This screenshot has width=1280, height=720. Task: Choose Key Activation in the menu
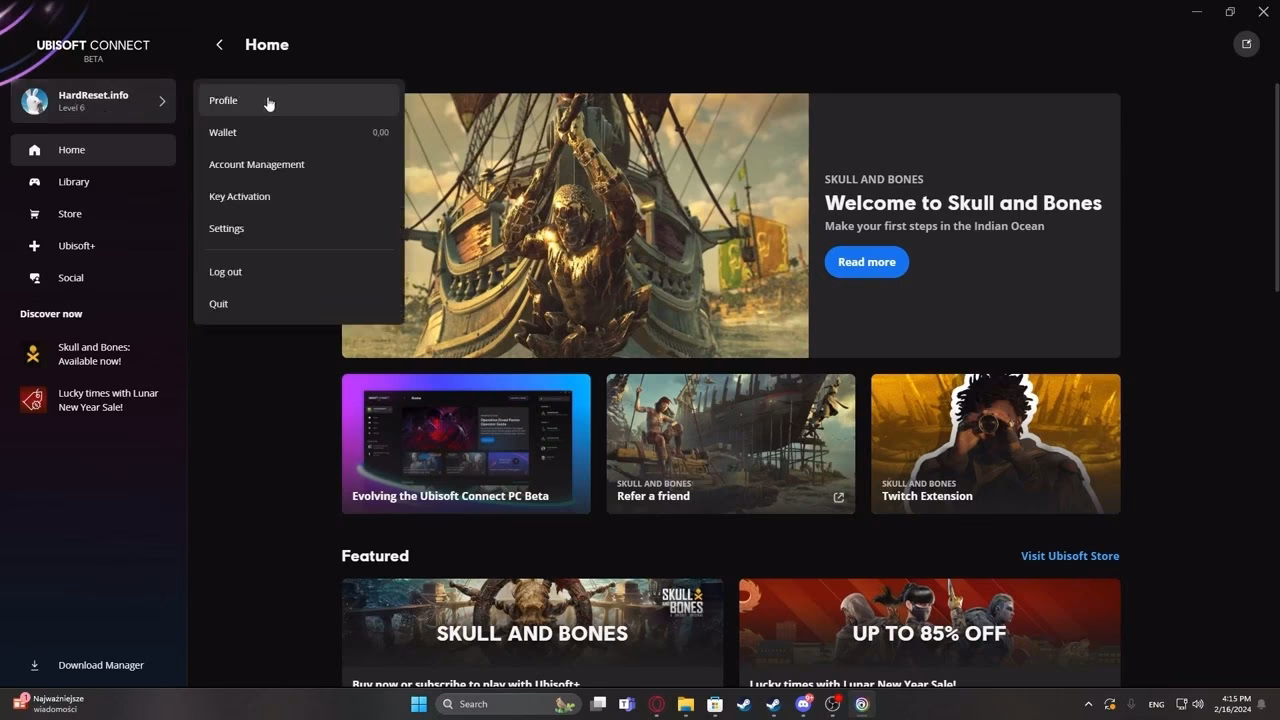pyautogui.click(x=298, y=196)
